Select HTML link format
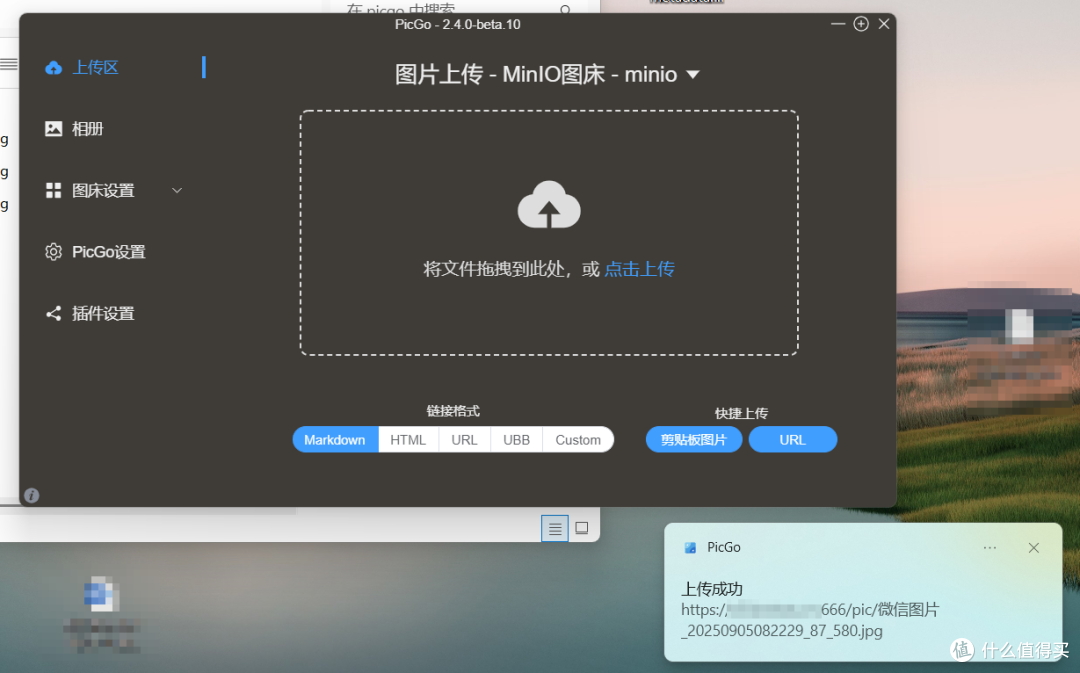The height and width of the screenshot is (673, 1080). click(408, 439)
